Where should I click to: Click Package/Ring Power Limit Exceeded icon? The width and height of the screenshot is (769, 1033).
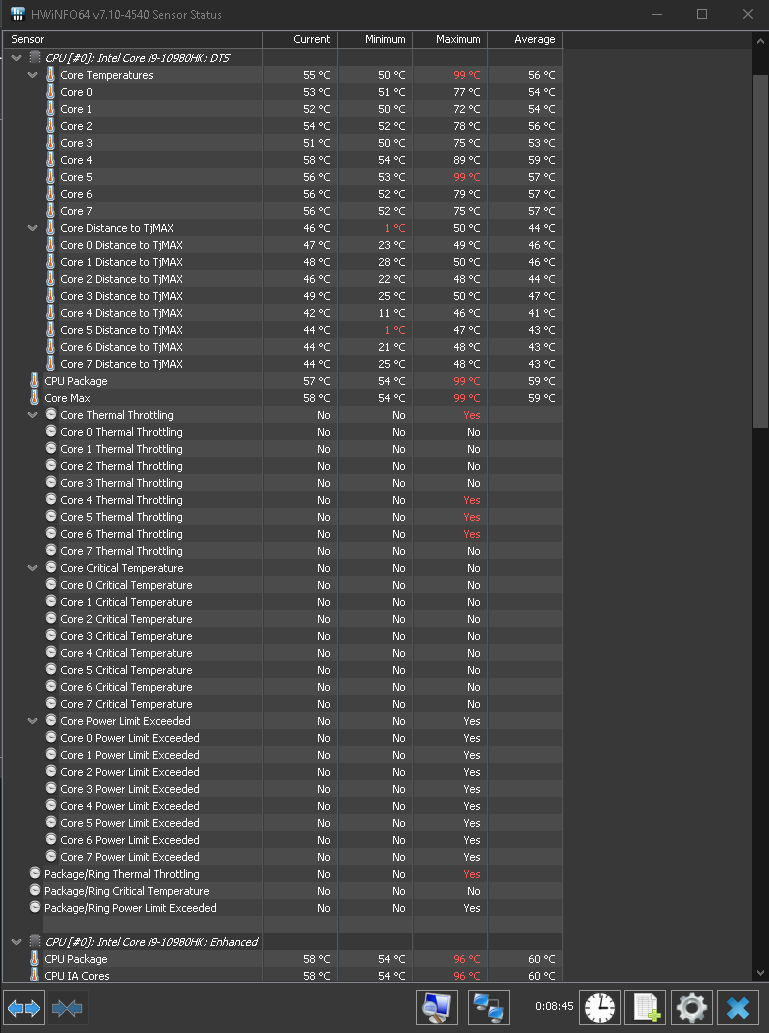pos(35,907)
